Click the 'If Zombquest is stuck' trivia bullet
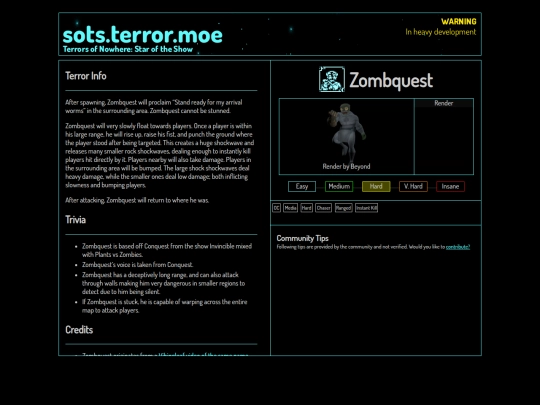Screen dimensions: 540x405 tap(164, 306)
